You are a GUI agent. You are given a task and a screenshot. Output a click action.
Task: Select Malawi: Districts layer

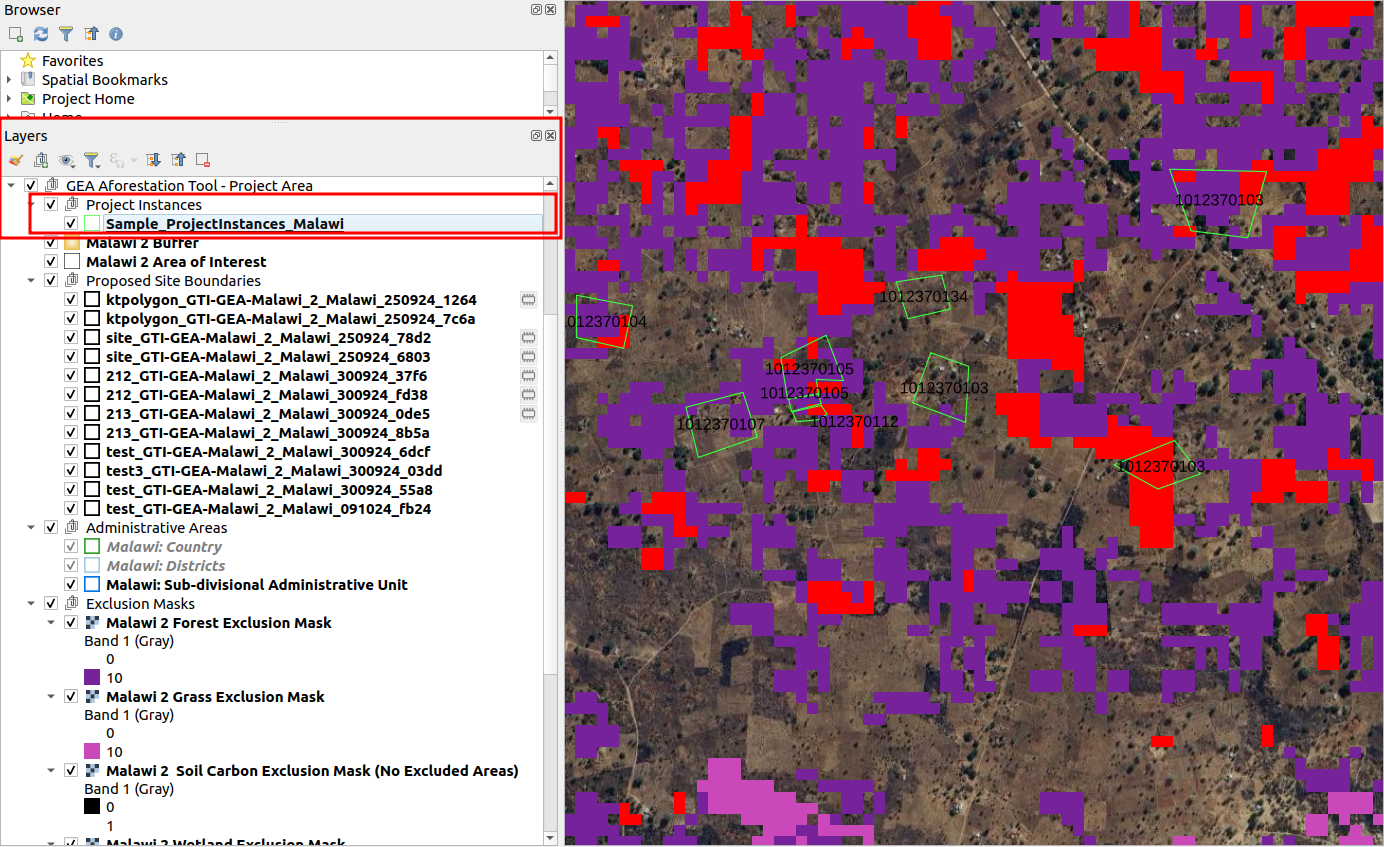166,566
